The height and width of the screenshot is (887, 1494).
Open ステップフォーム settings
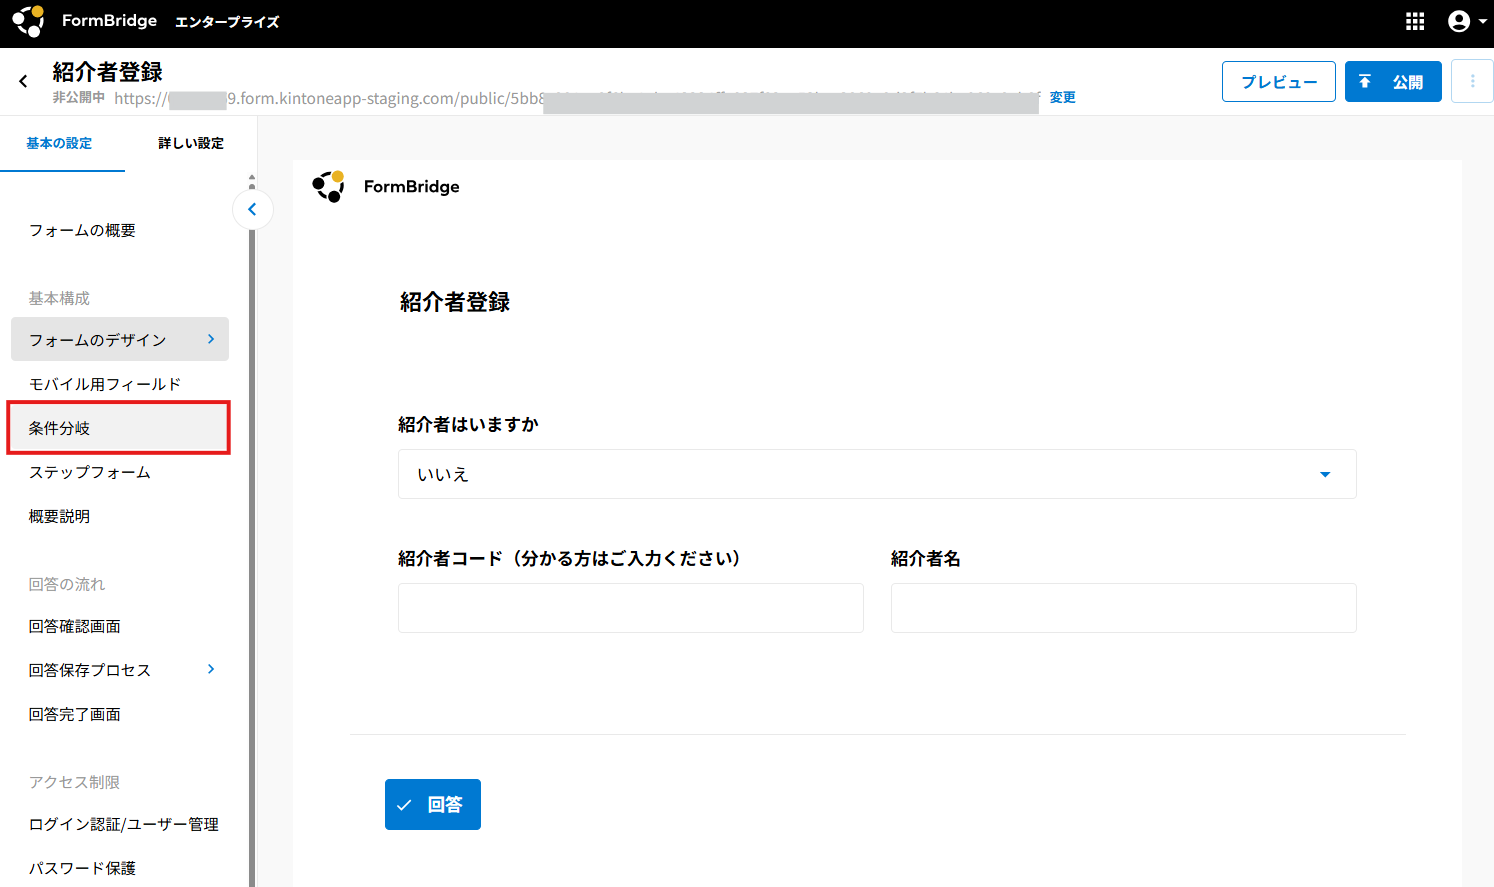tap(90, 472)
